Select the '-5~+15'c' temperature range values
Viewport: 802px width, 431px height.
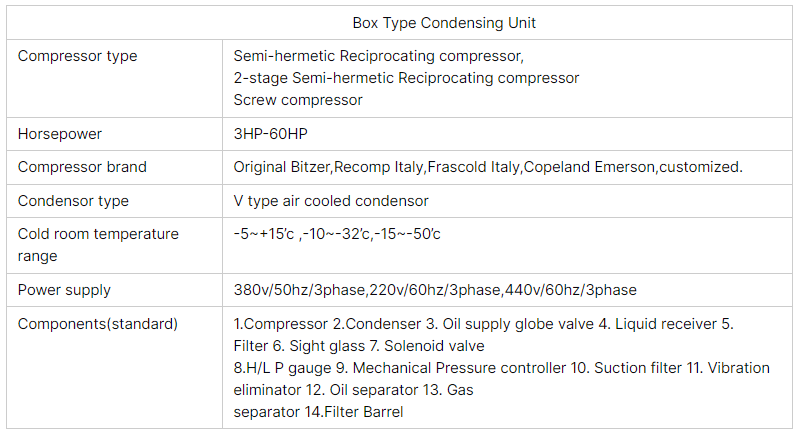pos(264,234)
